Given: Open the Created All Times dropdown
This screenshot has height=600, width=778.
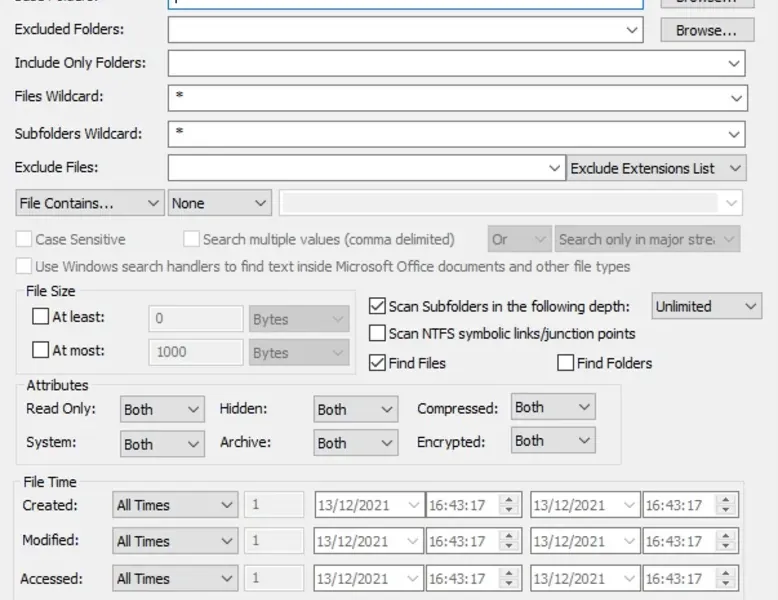Looking at the screenshot, I should click(175, 505).
